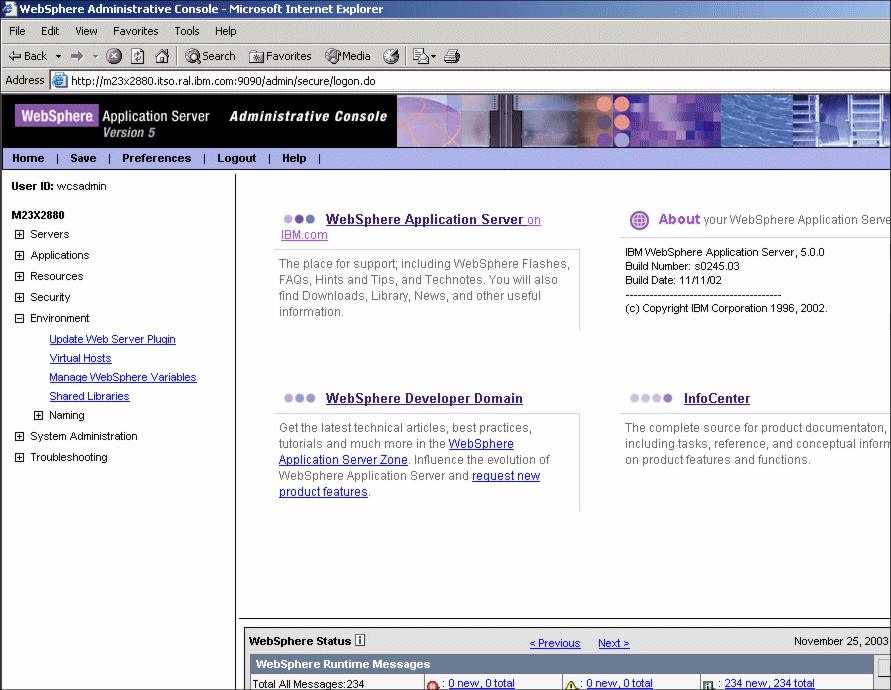The height and width of the screenshot is (690, 891).
Task: Select the Build Date: 11/11/02 text
Action: [x=673, y=280]
